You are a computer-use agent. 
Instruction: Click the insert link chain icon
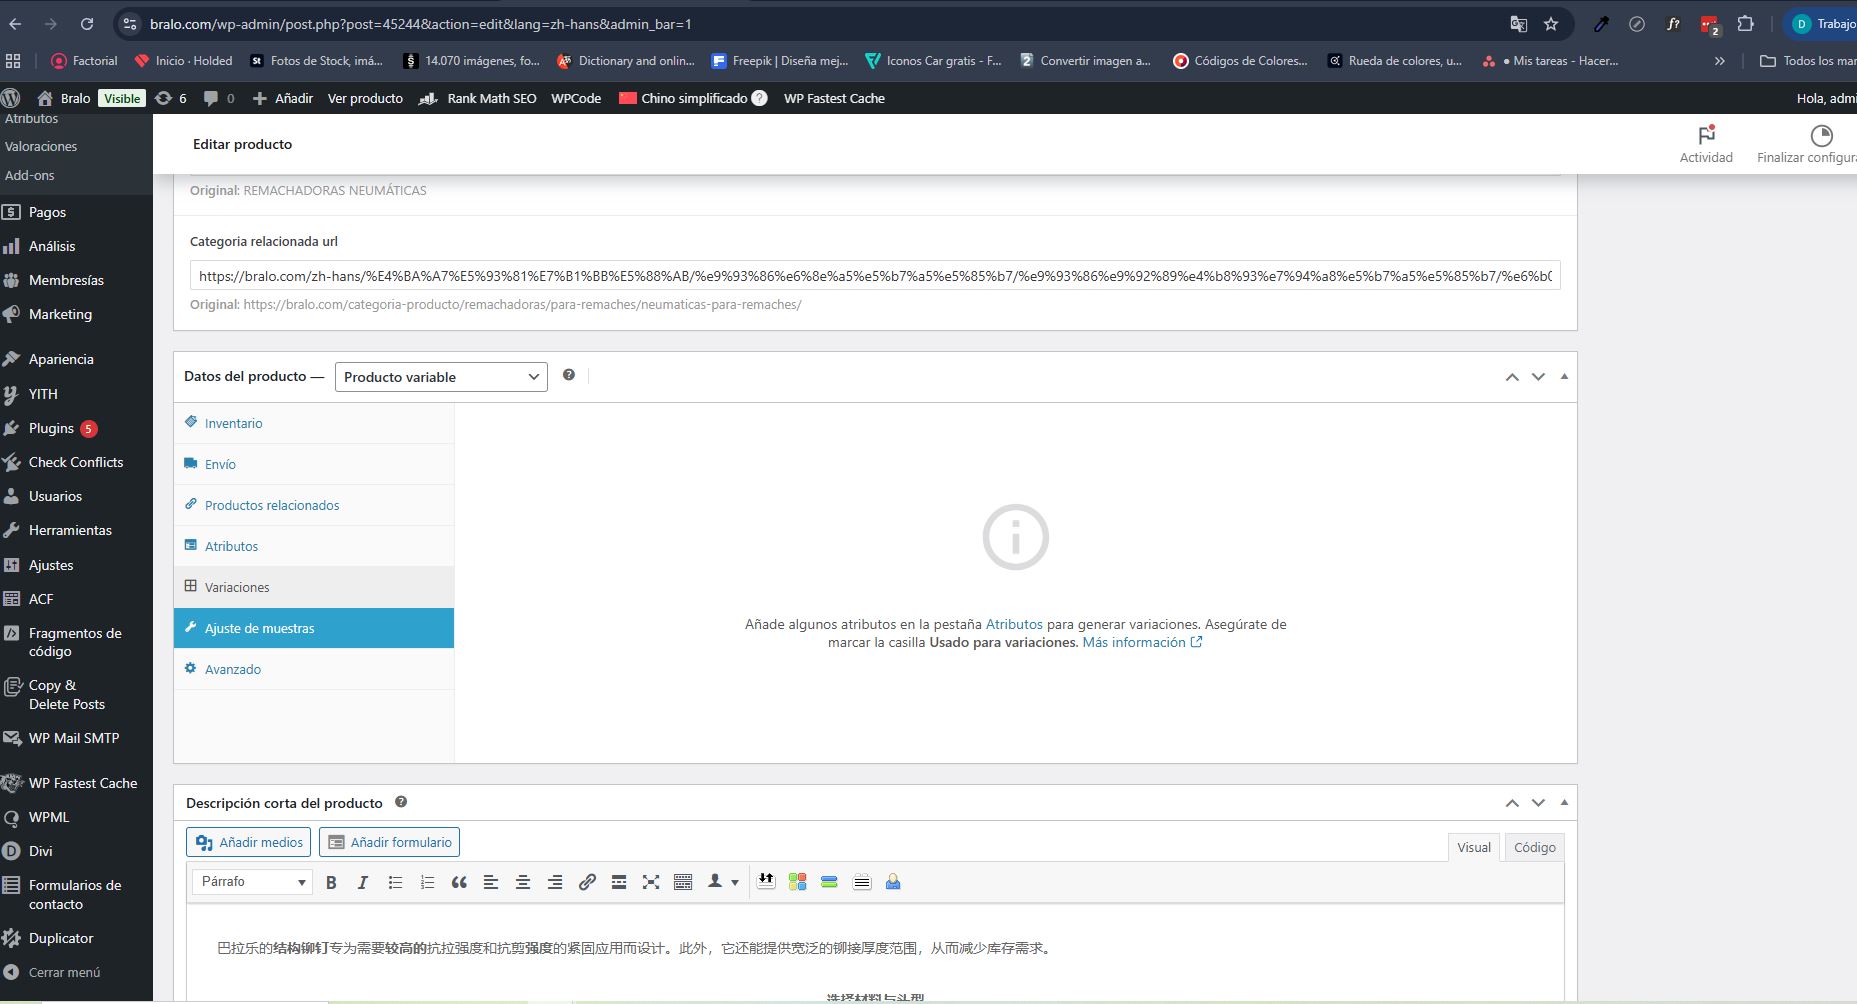tap(587, 882)
